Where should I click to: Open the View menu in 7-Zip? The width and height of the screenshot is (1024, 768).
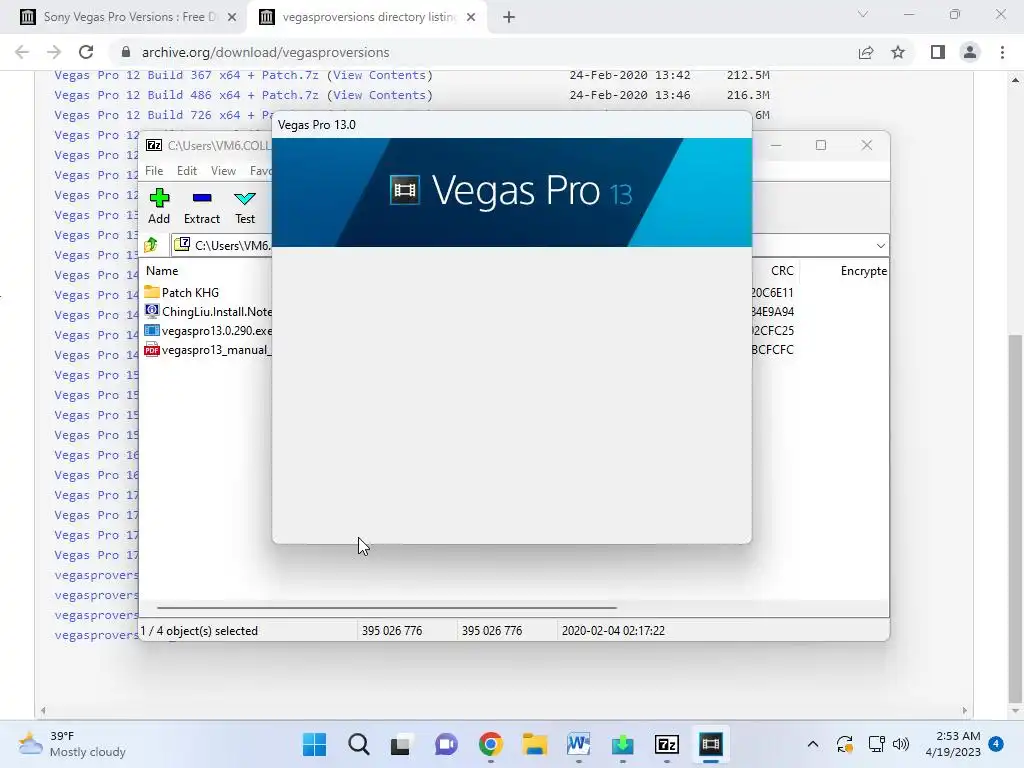(223, 170)
